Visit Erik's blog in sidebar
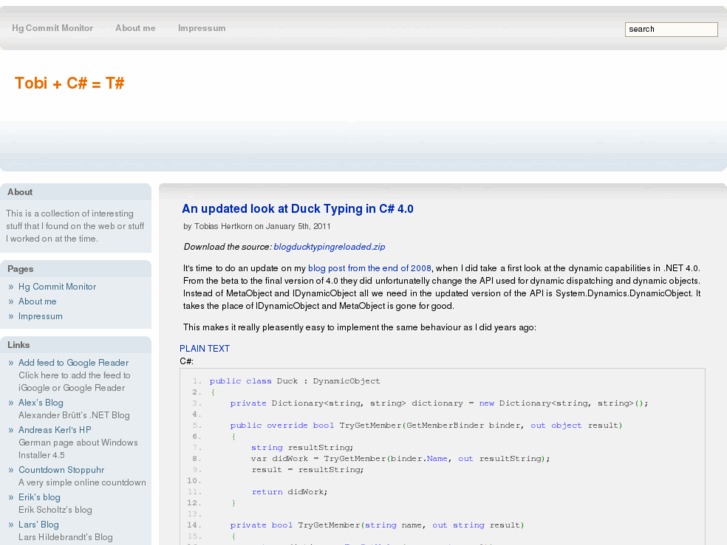Image resolution: width=727 pixels, height=545 pixels. [39, 497]
